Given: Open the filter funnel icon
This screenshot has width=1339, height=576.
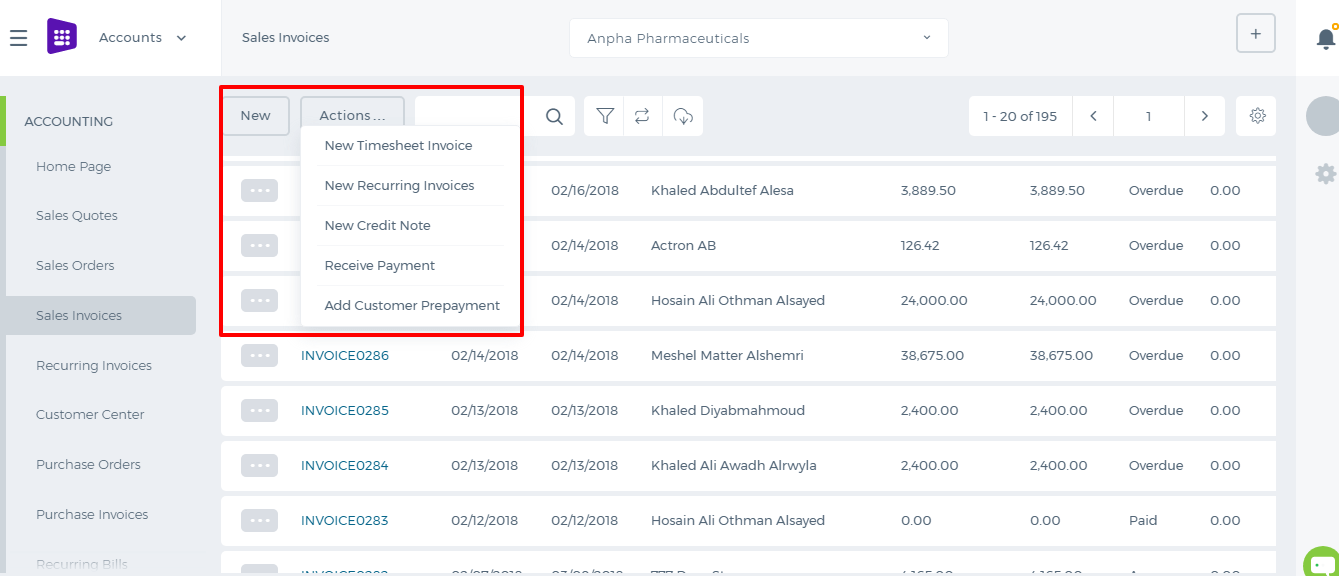Looking at the screenshot, I should click(605, 116).
